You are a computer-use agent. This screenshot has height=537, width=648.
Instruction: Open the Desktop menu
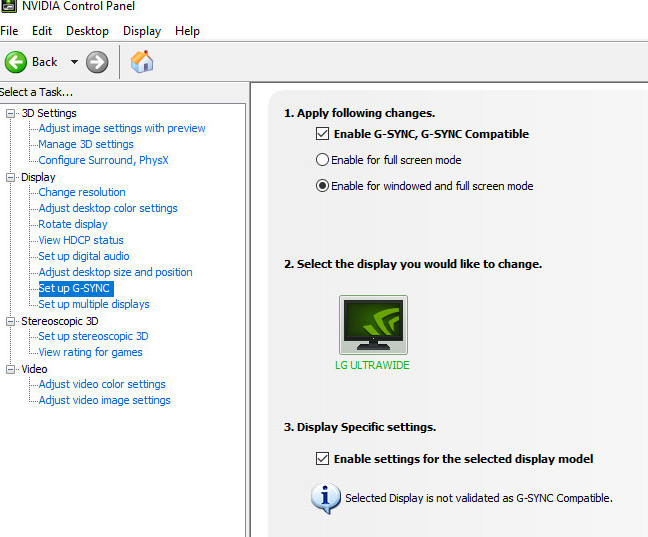[87, 31]
